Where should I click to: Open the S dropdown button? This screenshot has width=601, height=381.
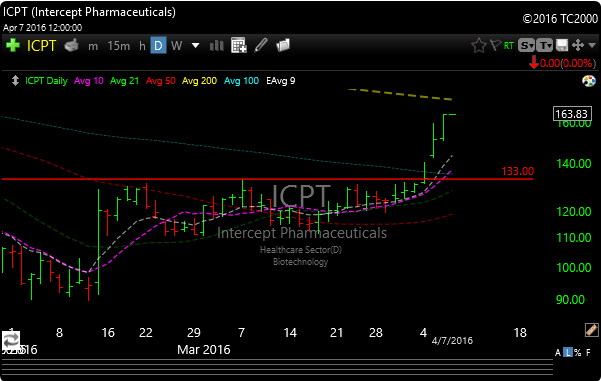[x=526, y=46]
